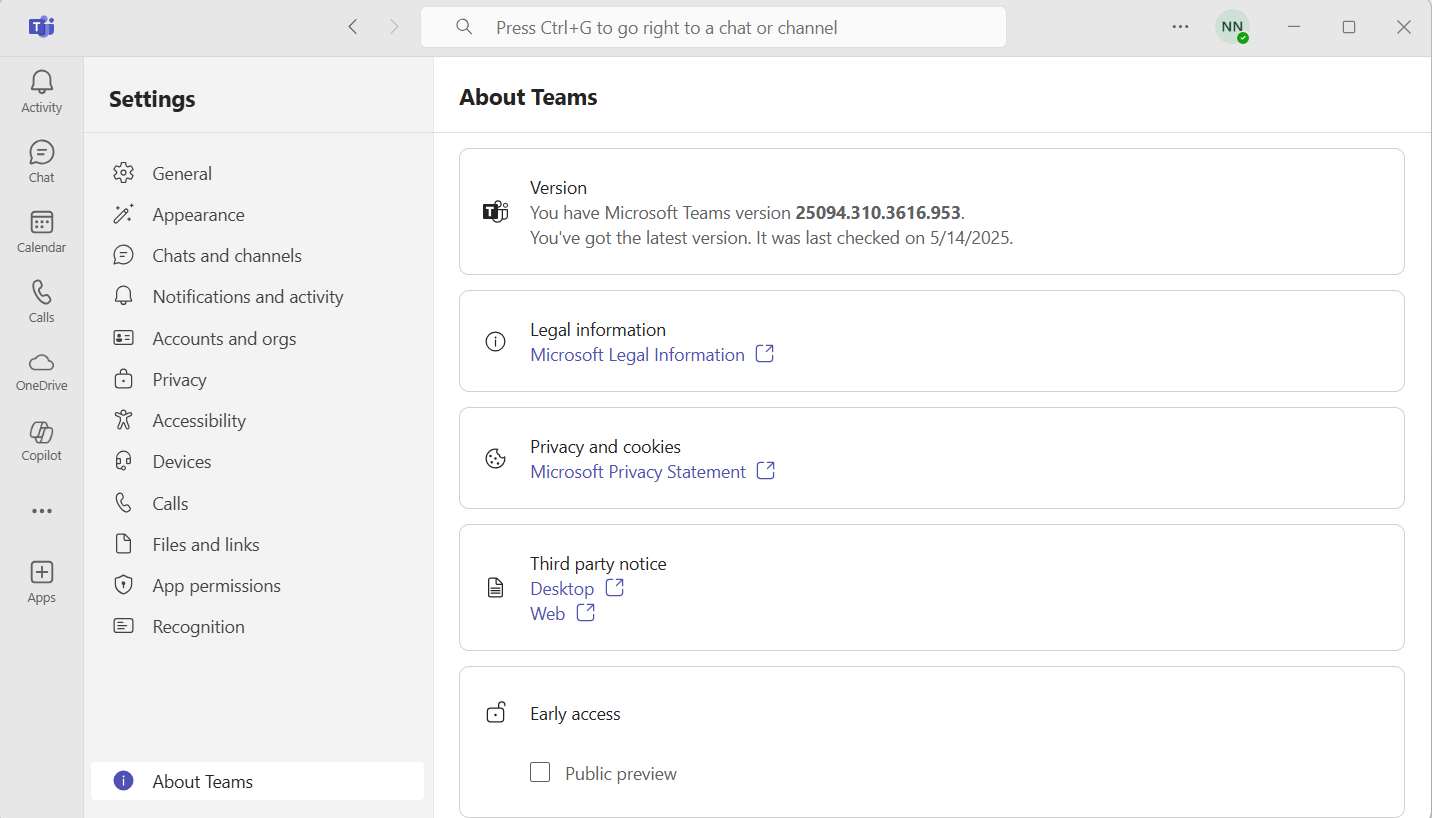Image resolution: width=1432 pixels, height=818 pixels.
Task: Open Settings and more menu in title bar
Action: coord(1181,27)
